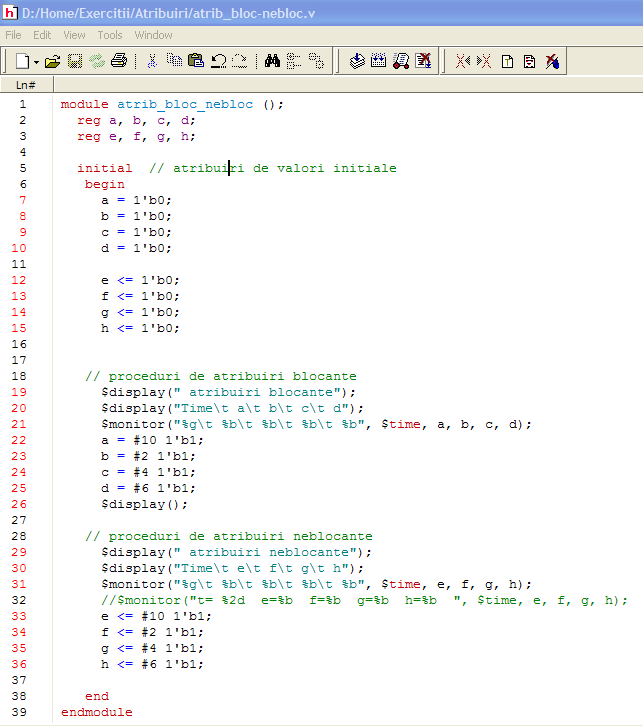This screenshot has width=643, height=726.
Task: Click the statement 'e <= 1'b0;'
Action: pyautogui.click(x=140, y=280)
